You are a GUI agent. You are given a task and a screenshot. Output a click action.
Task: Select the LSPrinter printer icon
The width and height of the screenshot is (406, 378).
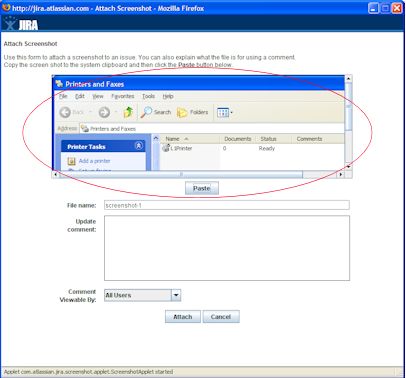(x=166, y=148)
